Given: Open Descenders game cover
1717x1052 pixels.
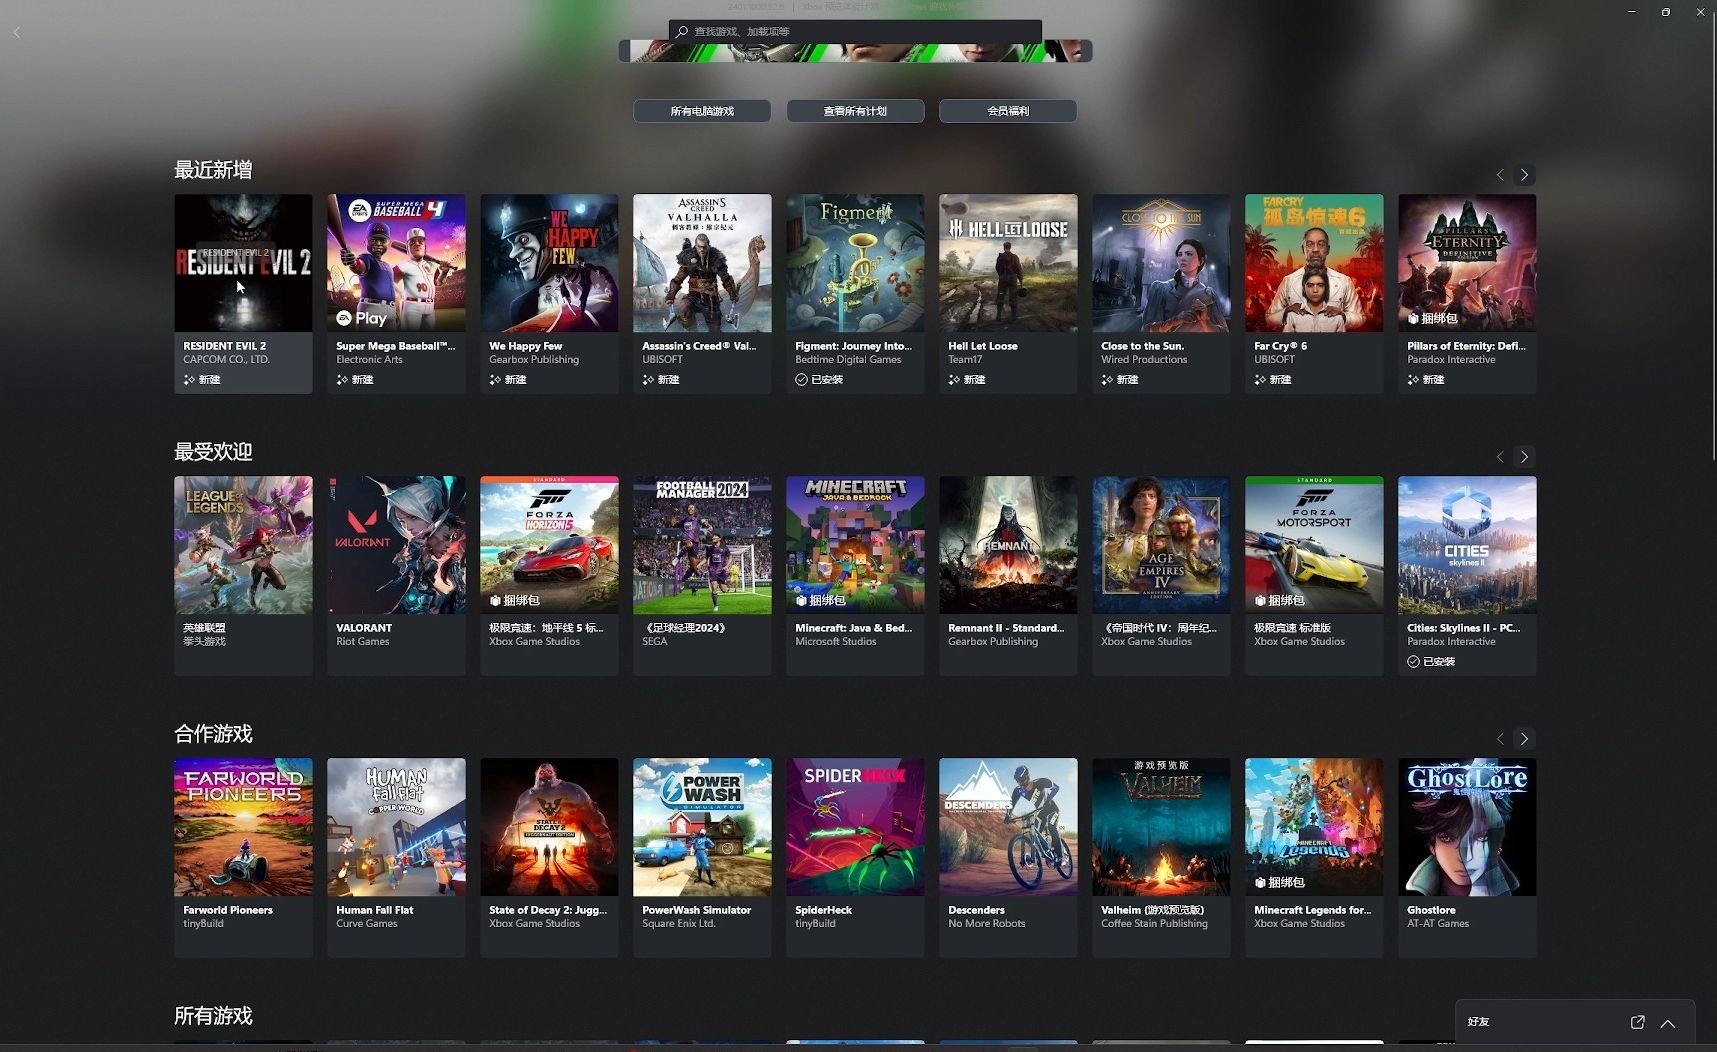Looking at the screenshot, I should [x=1008, y=827].
